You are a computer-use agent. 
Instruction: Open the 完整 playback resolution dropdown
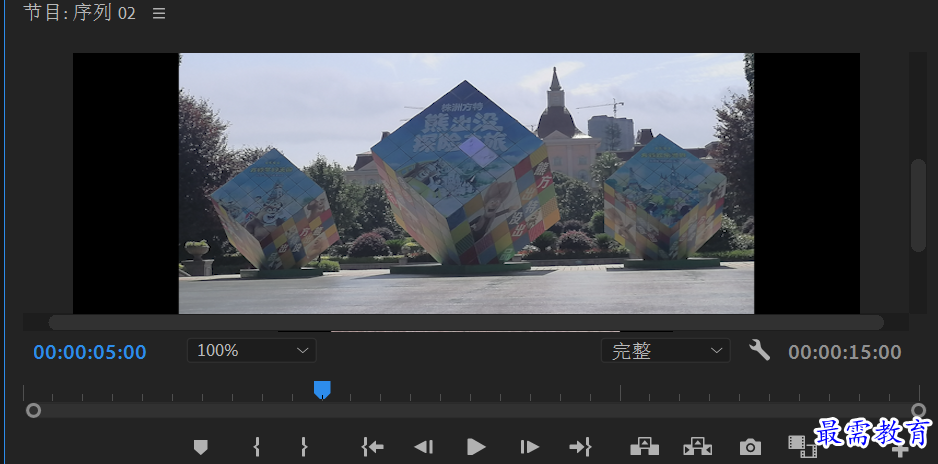point(665,350)
